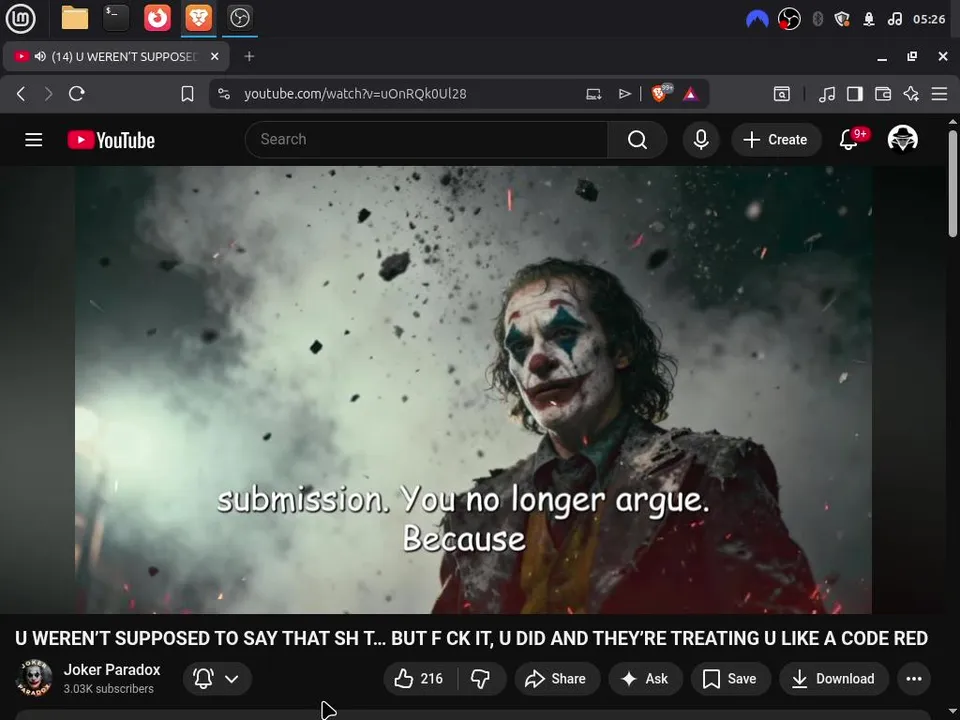Click the video title text

(x=471, y=638)
